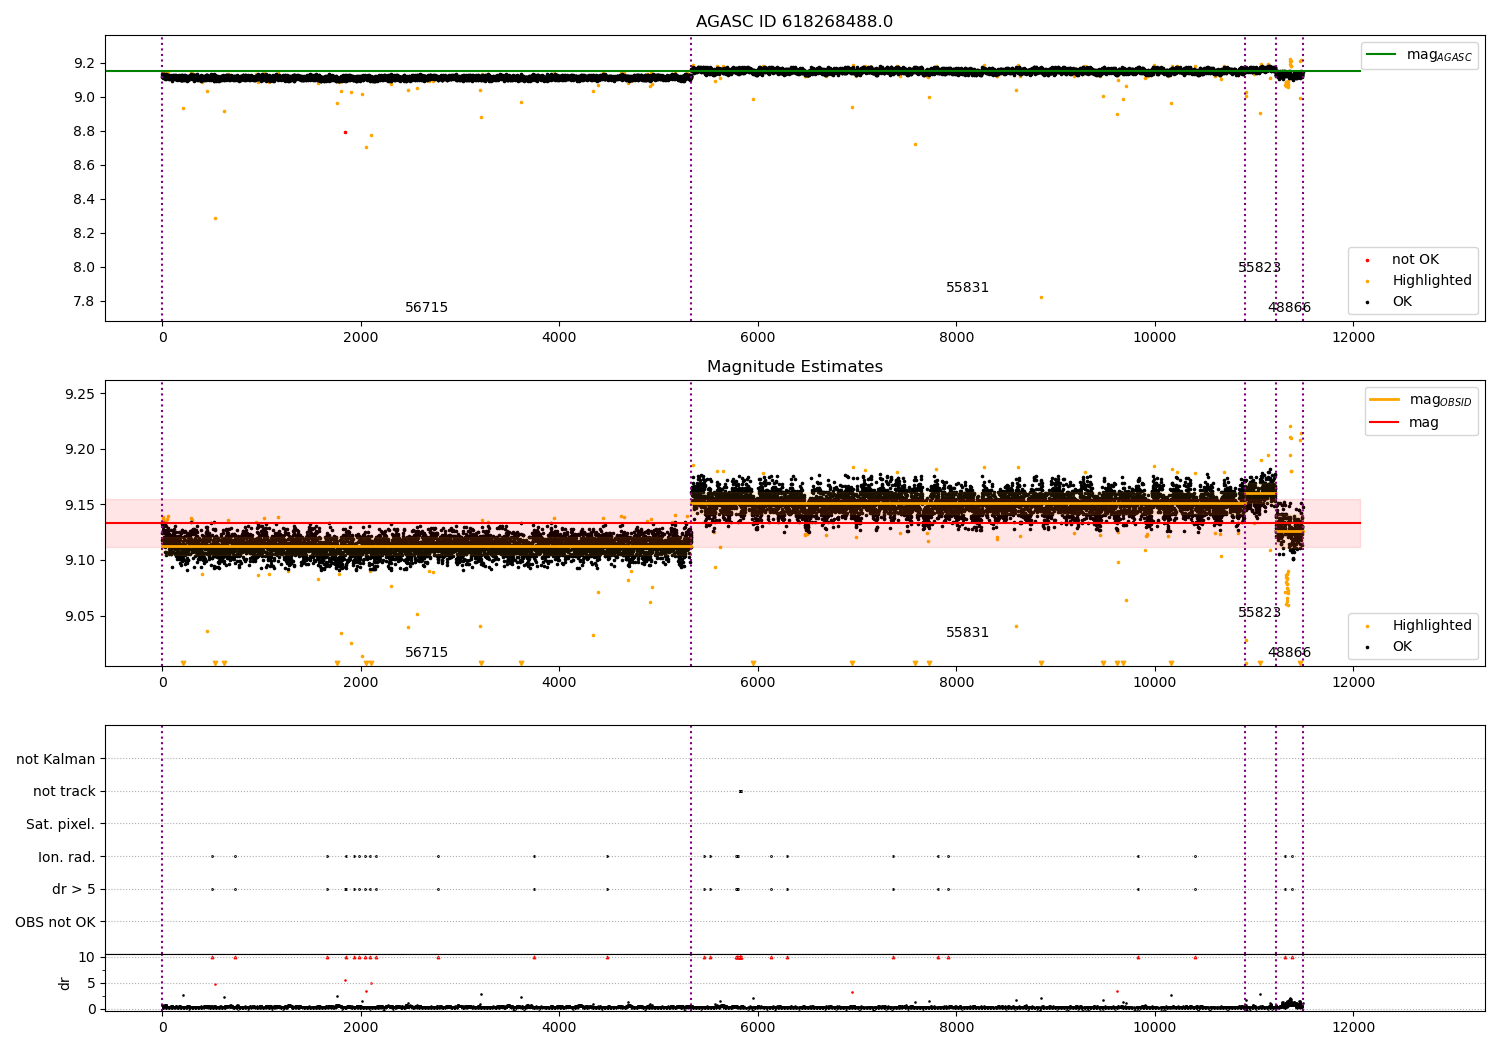This screenshot has height=1050, width=1500.
Task: Click the '9.2' y-axis tick in top plot
Action: (84, 63)
